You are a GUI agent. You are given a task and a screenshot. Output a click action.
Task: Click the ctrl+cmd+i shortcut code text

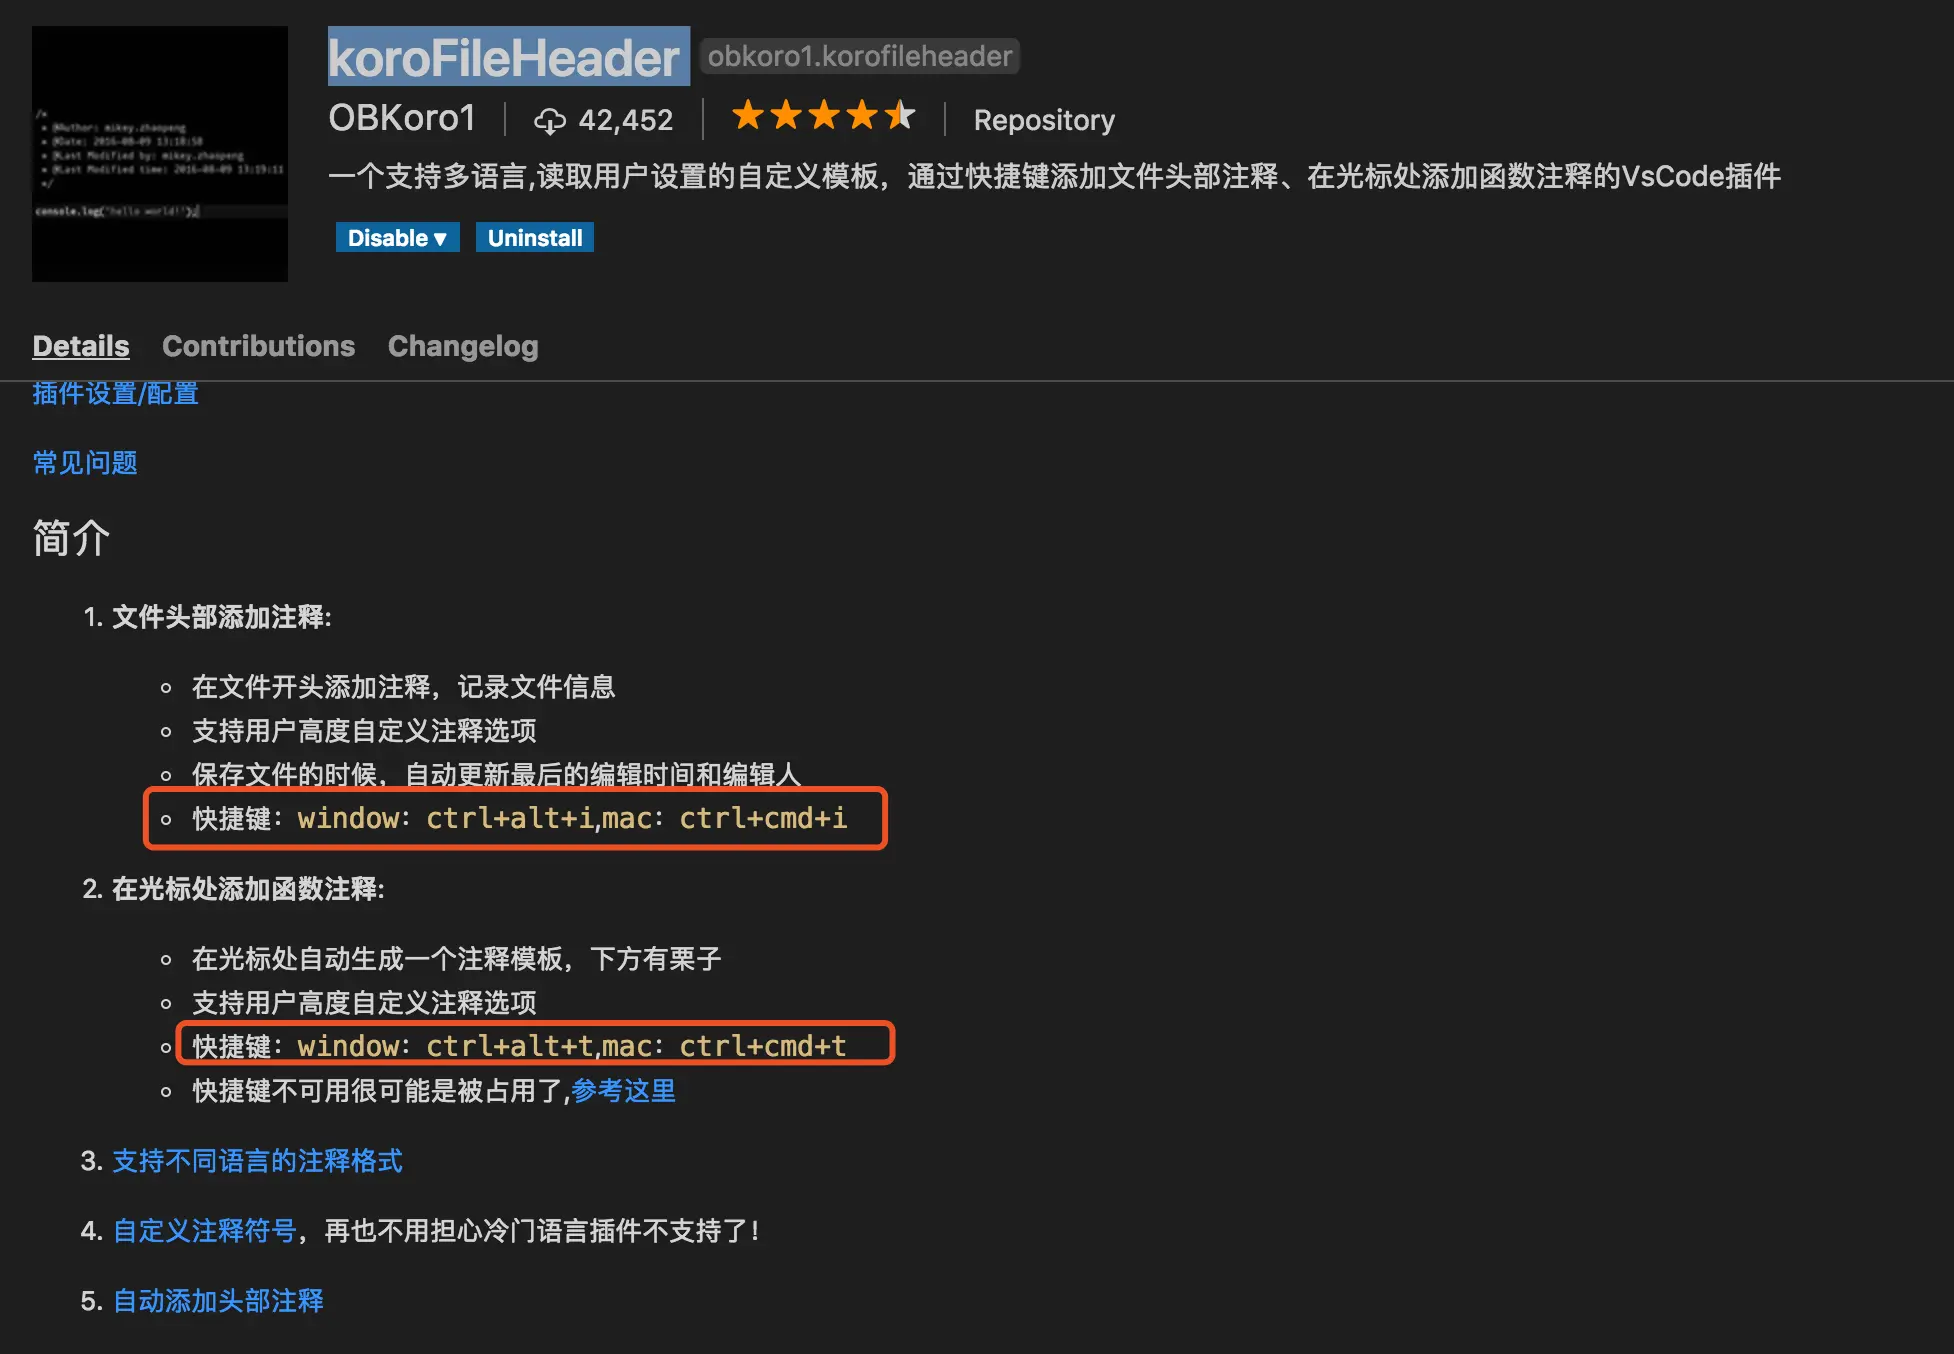(763, 818)
